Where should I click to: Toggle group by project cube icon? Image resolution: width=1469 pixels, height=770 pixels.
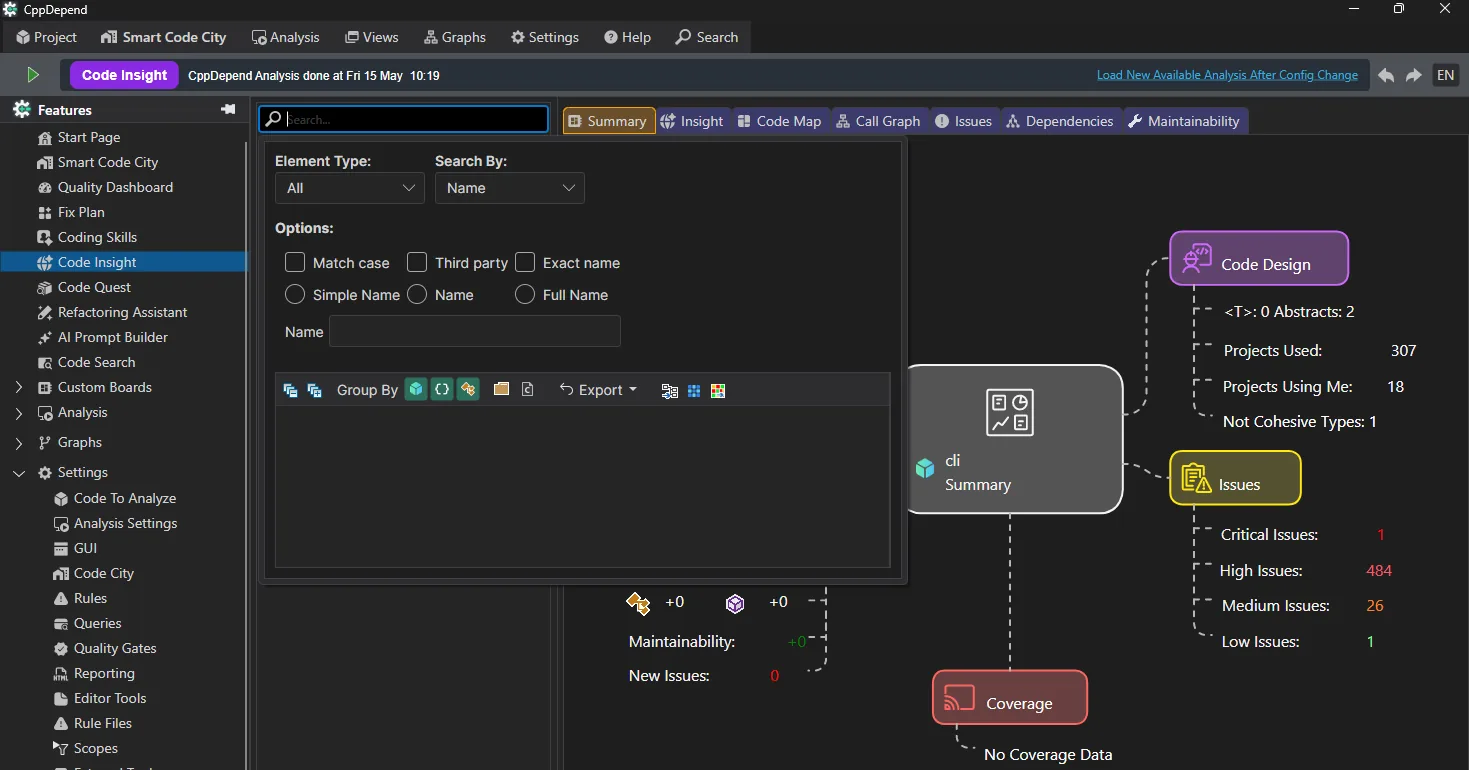[416, 389]
